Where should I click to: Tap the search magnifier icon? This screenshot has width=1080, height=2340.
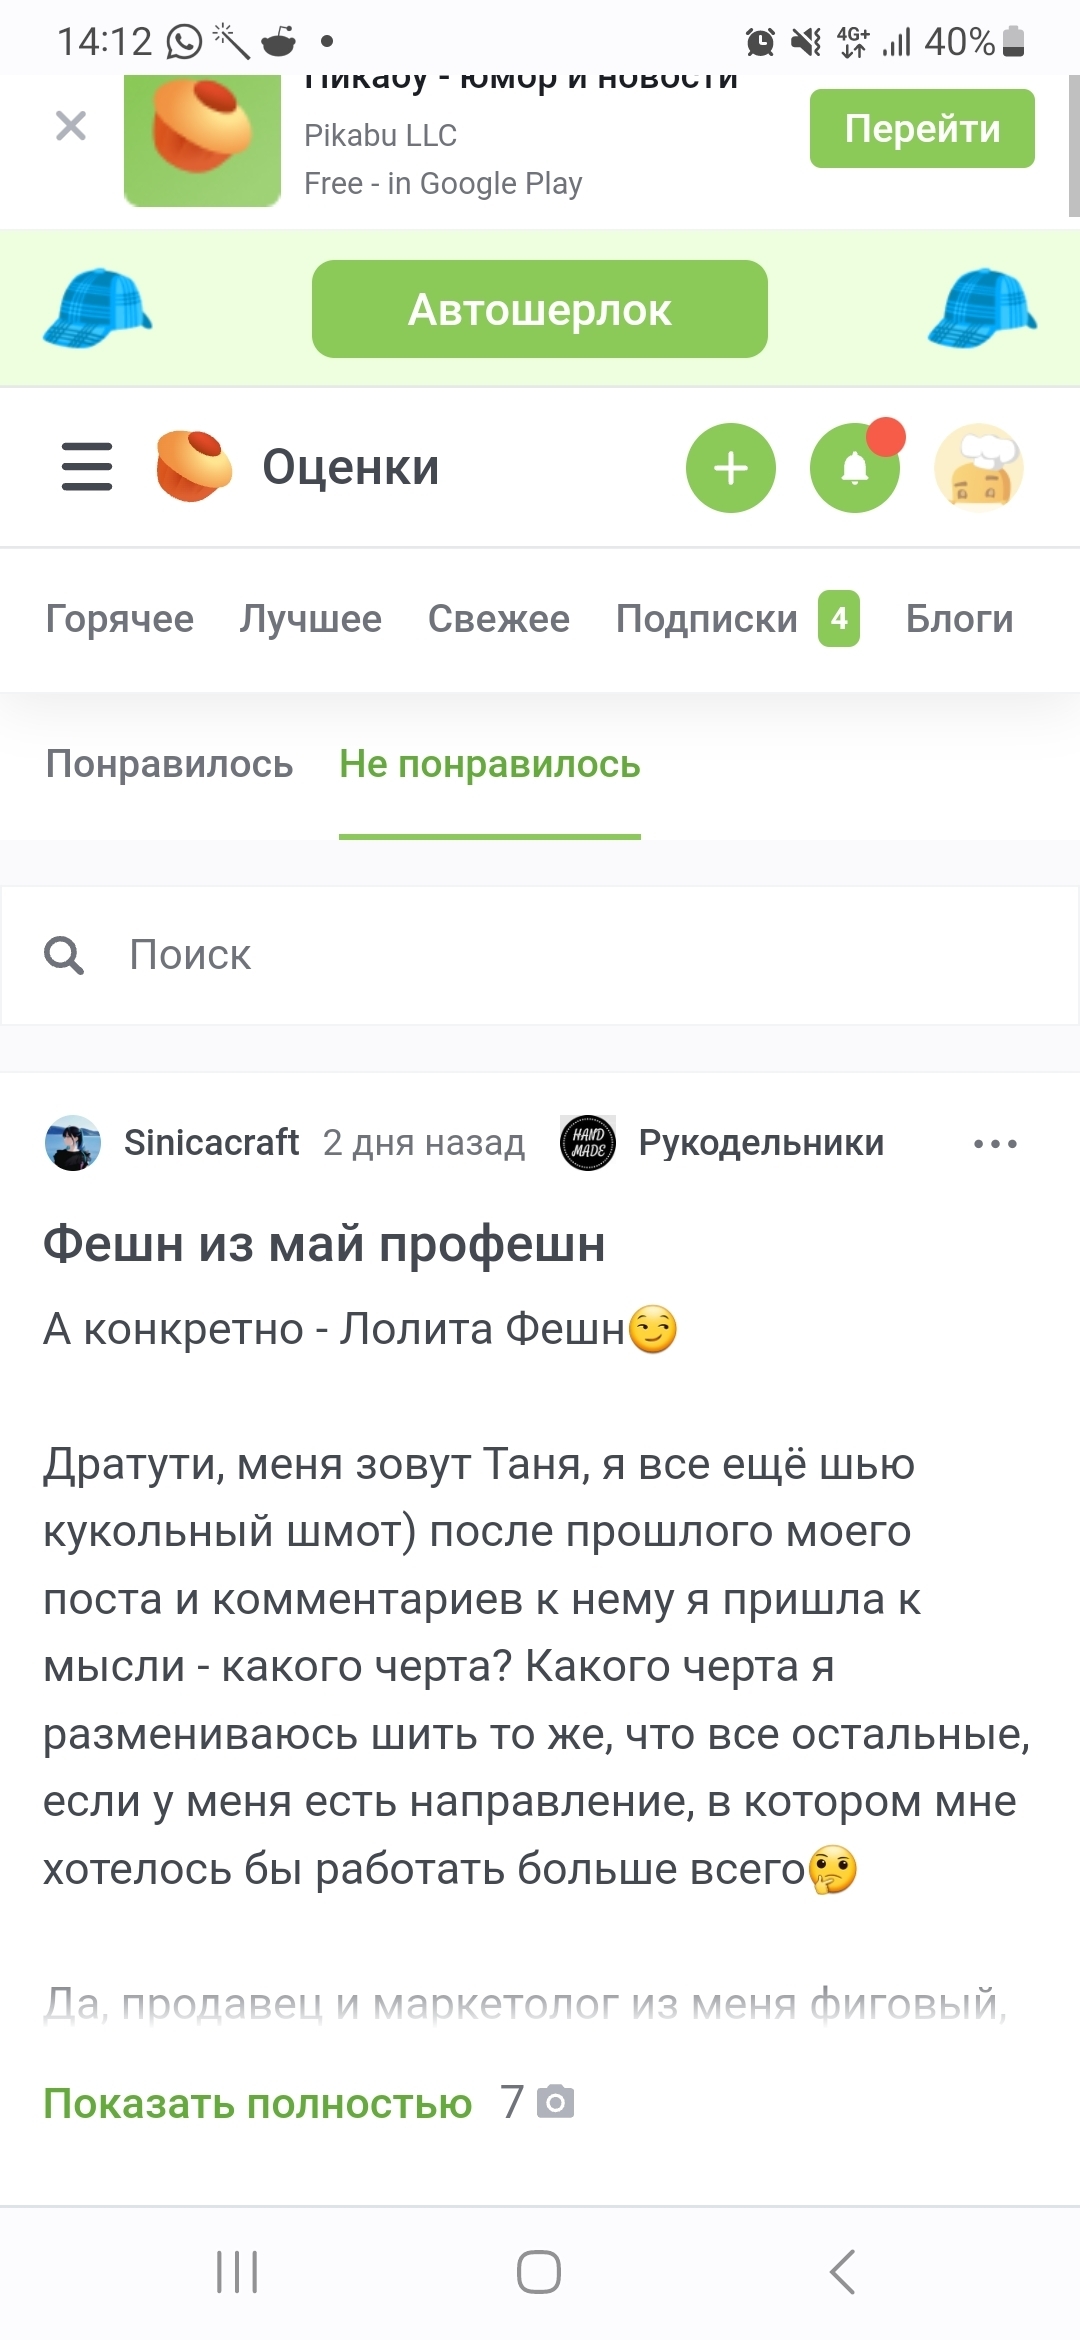64,955
